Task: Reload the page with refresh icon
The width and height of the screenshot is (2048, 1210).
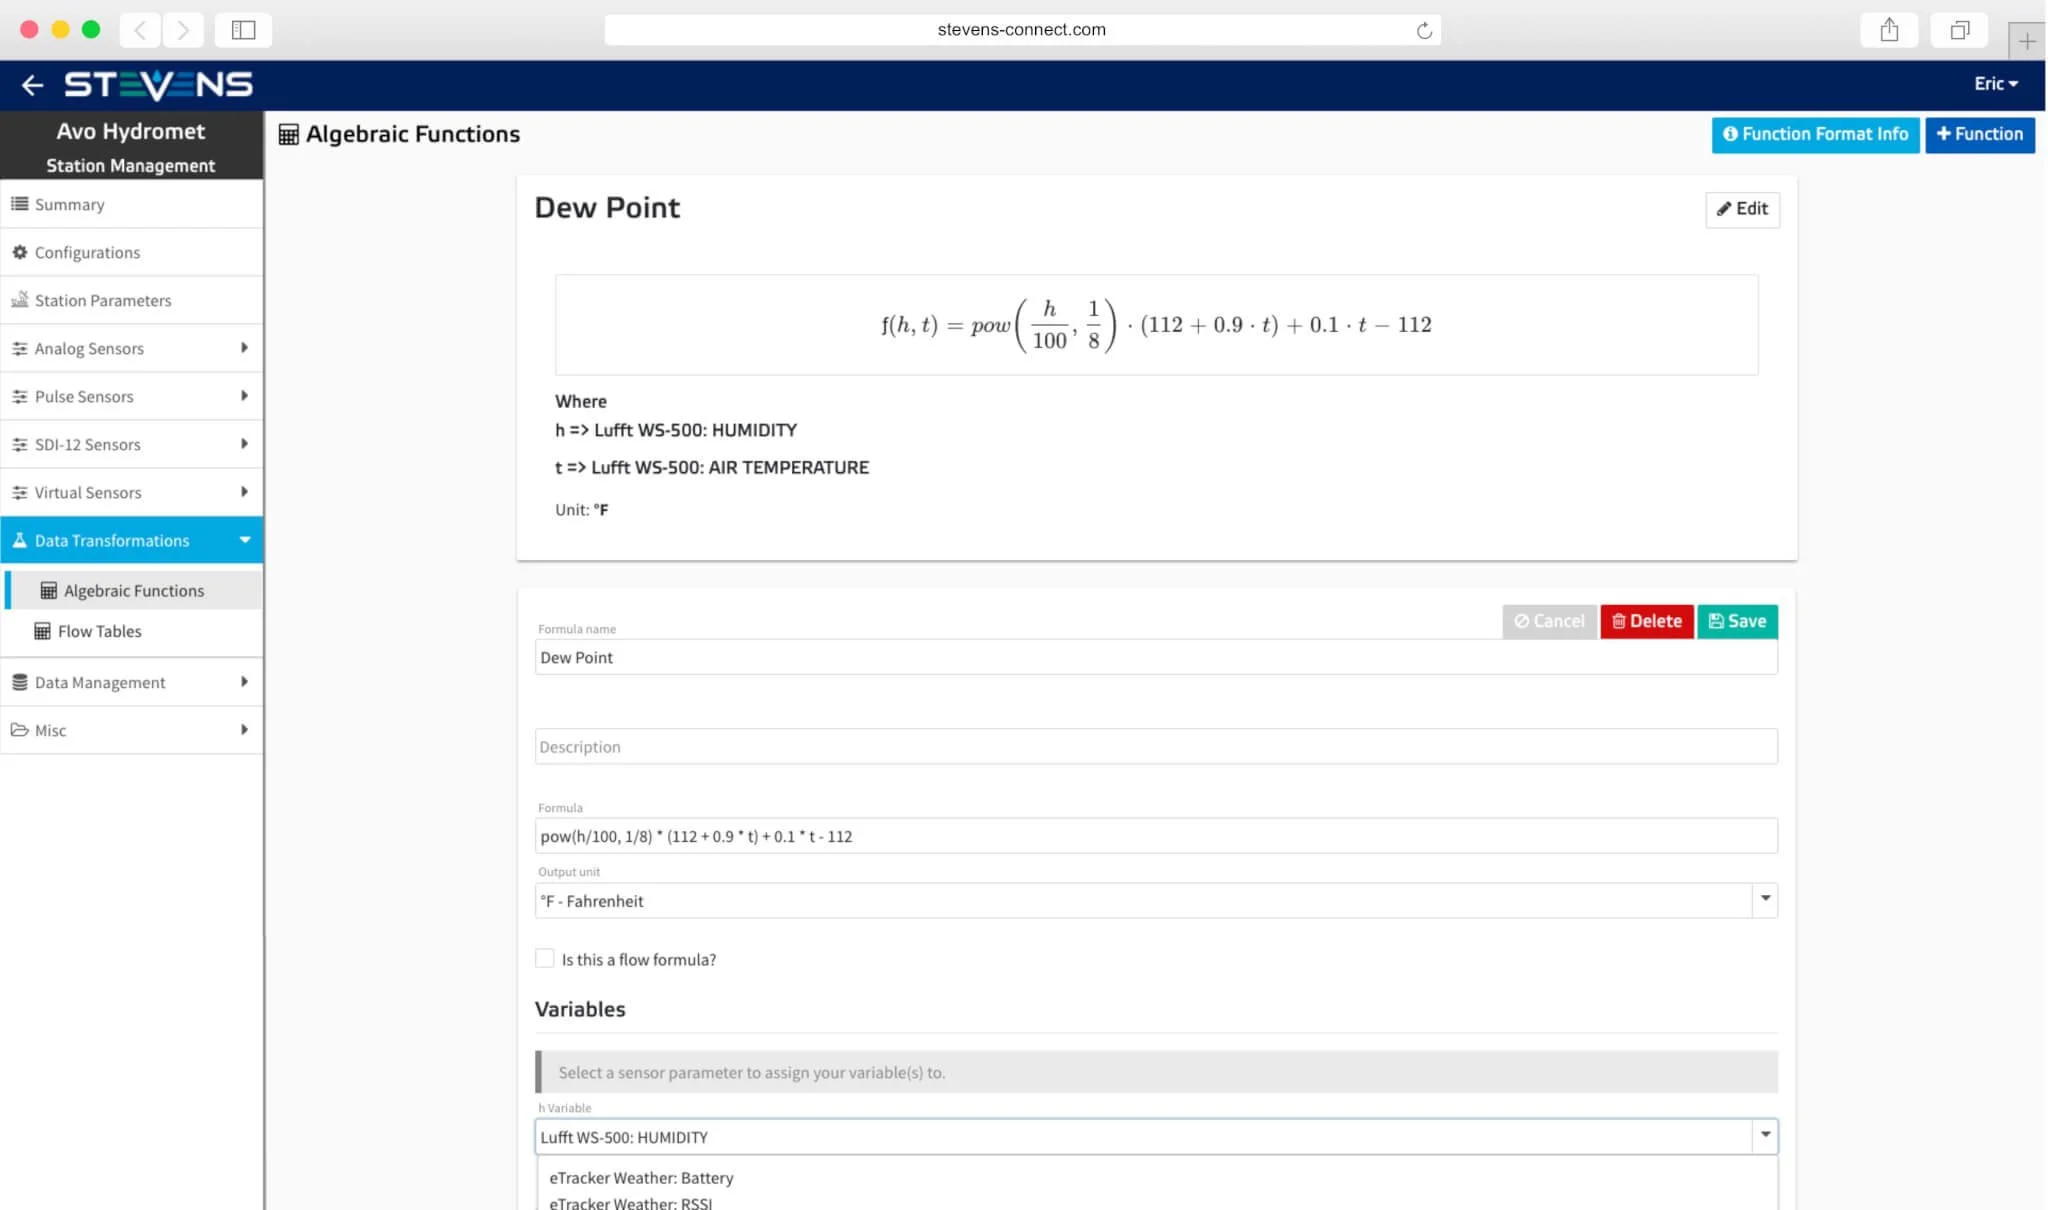Action: (x=1424, y=31)
